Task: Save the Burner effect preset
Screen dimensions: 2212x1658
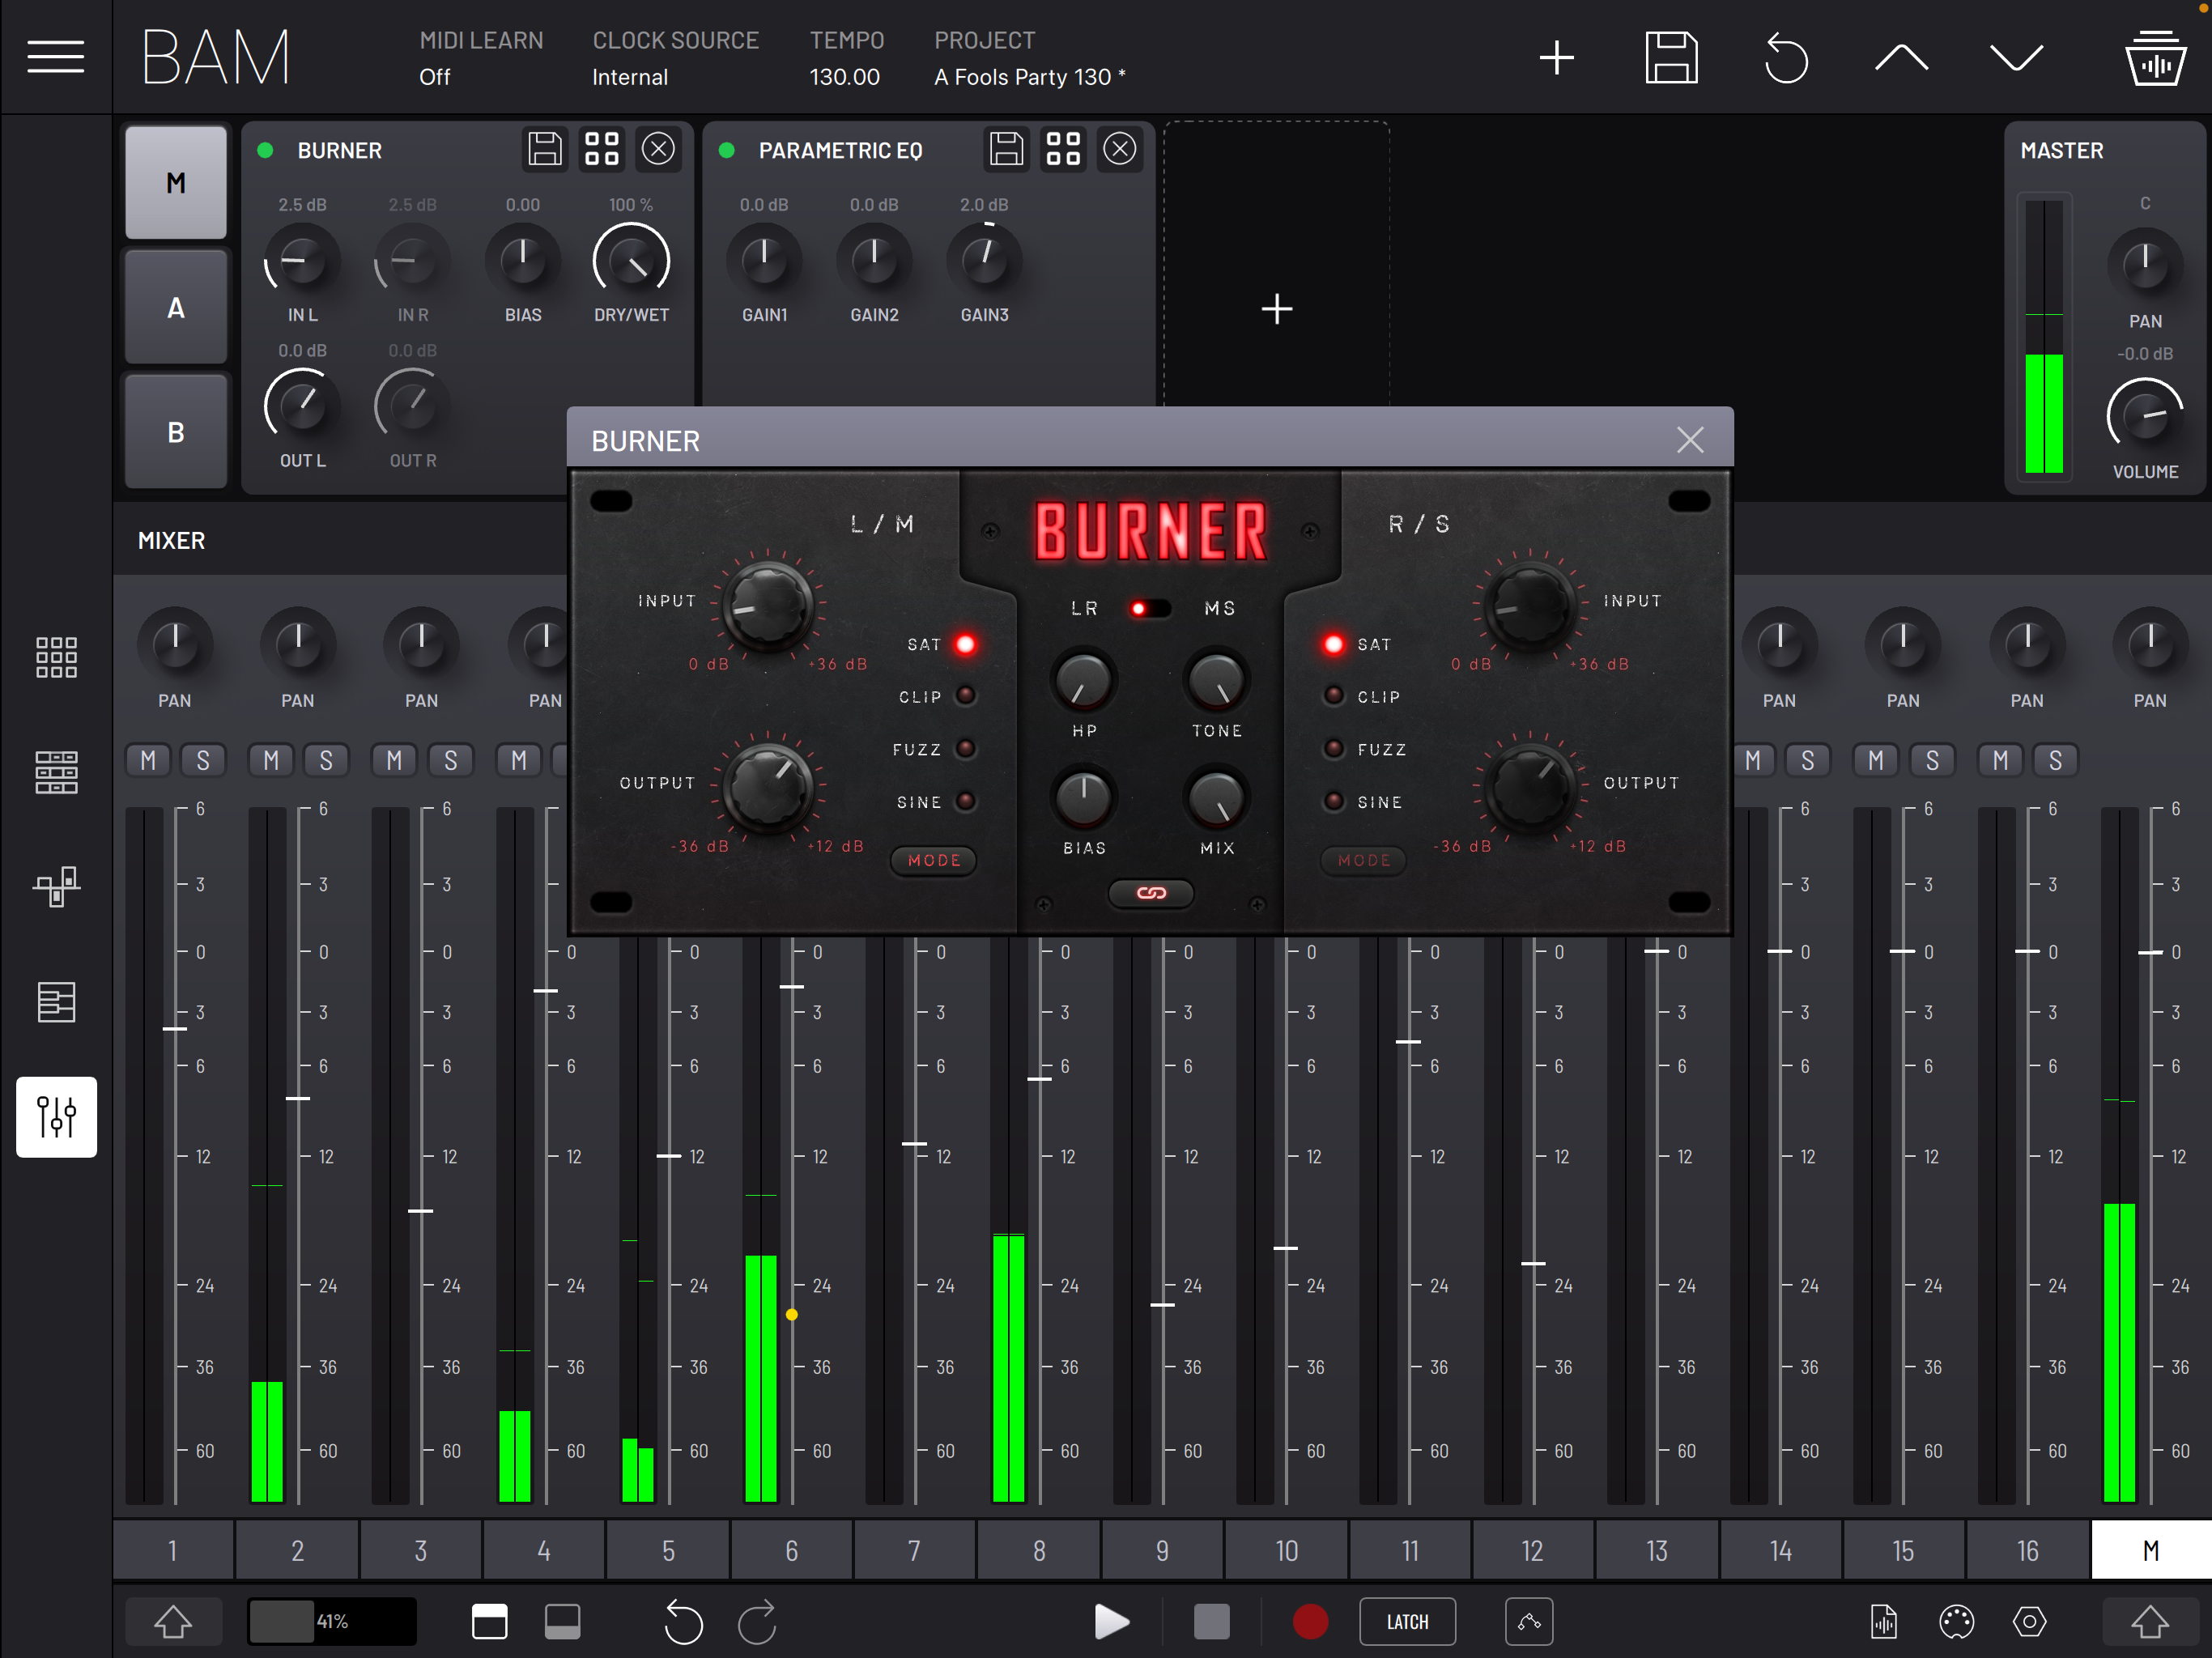Action: (545, 149)
